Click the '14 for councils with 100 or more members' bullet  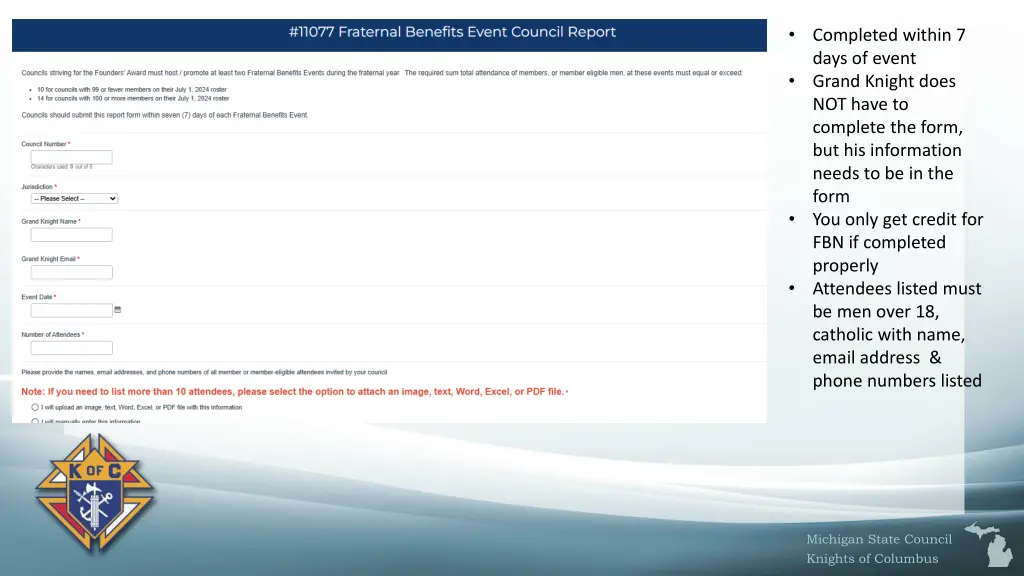pos(133,99)
